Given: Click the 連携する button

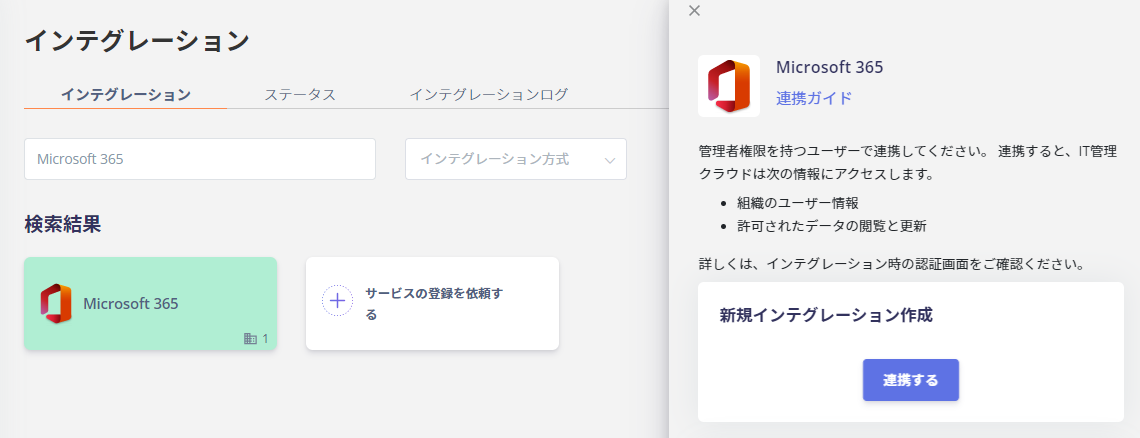Looking at the screenshot, I should point(911,380).
